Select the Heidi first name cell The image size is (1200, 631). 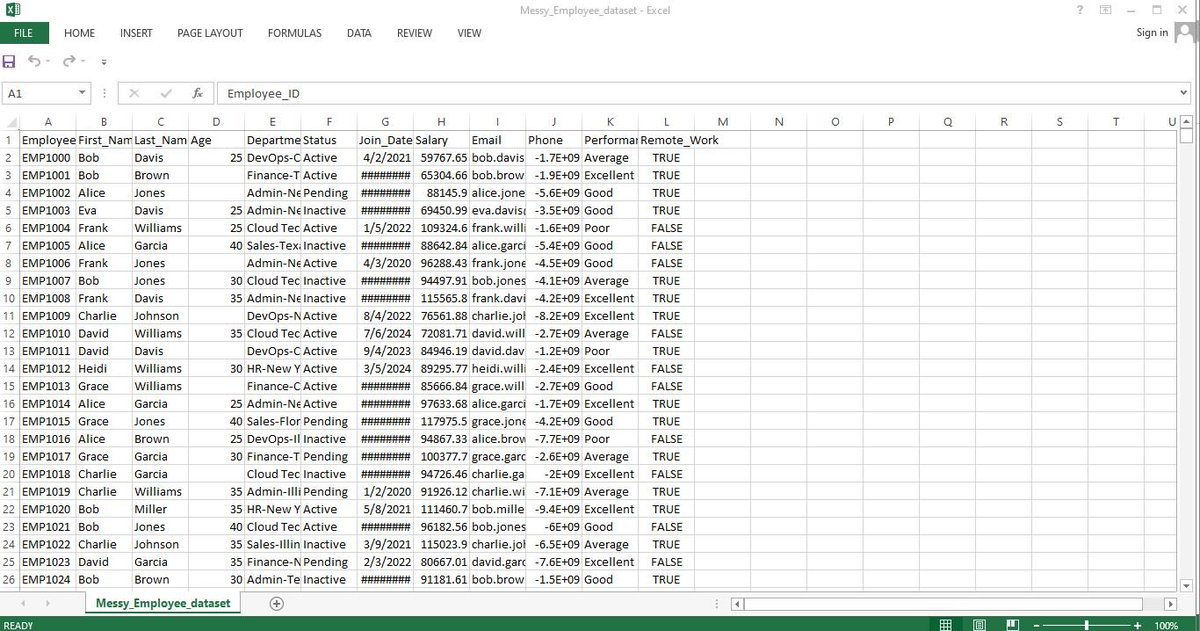pyautogui.click(x=104, y=368)
